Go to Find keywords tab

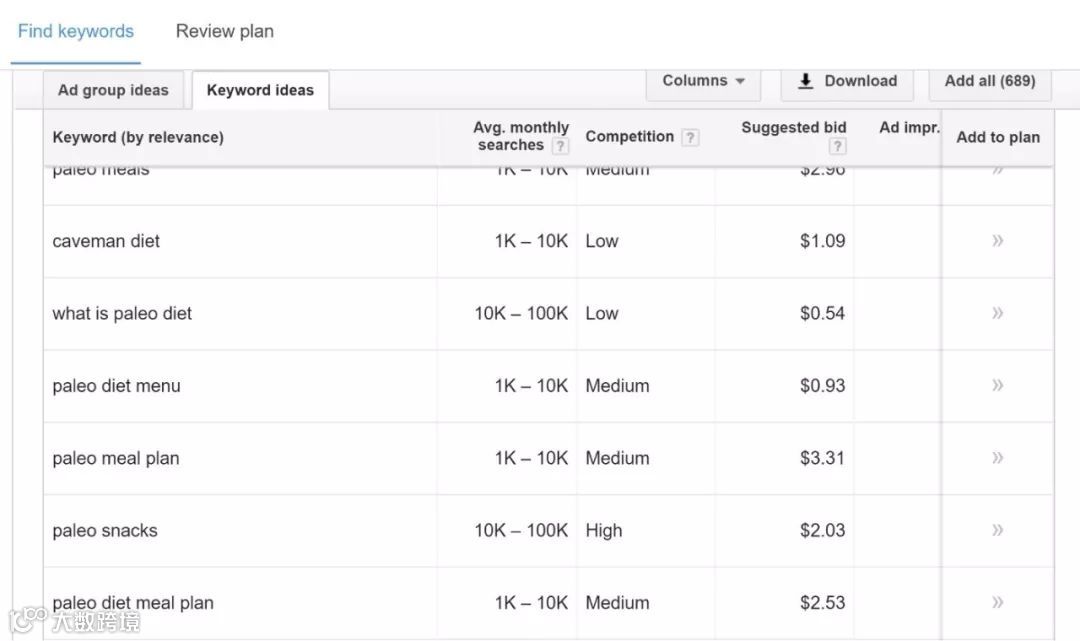[x=76, y=31]
